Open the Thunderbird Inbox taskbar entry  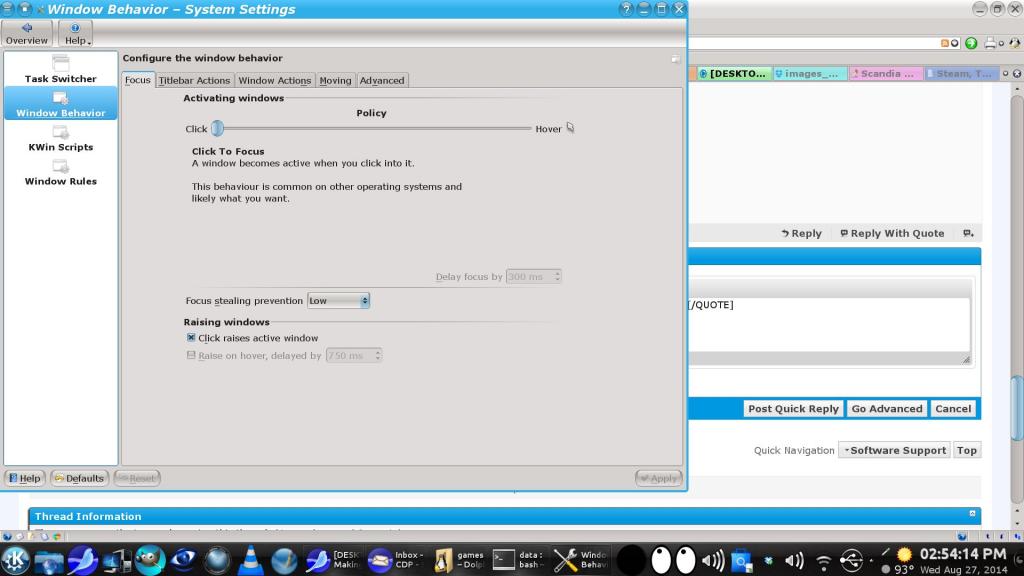pos(395,560)
